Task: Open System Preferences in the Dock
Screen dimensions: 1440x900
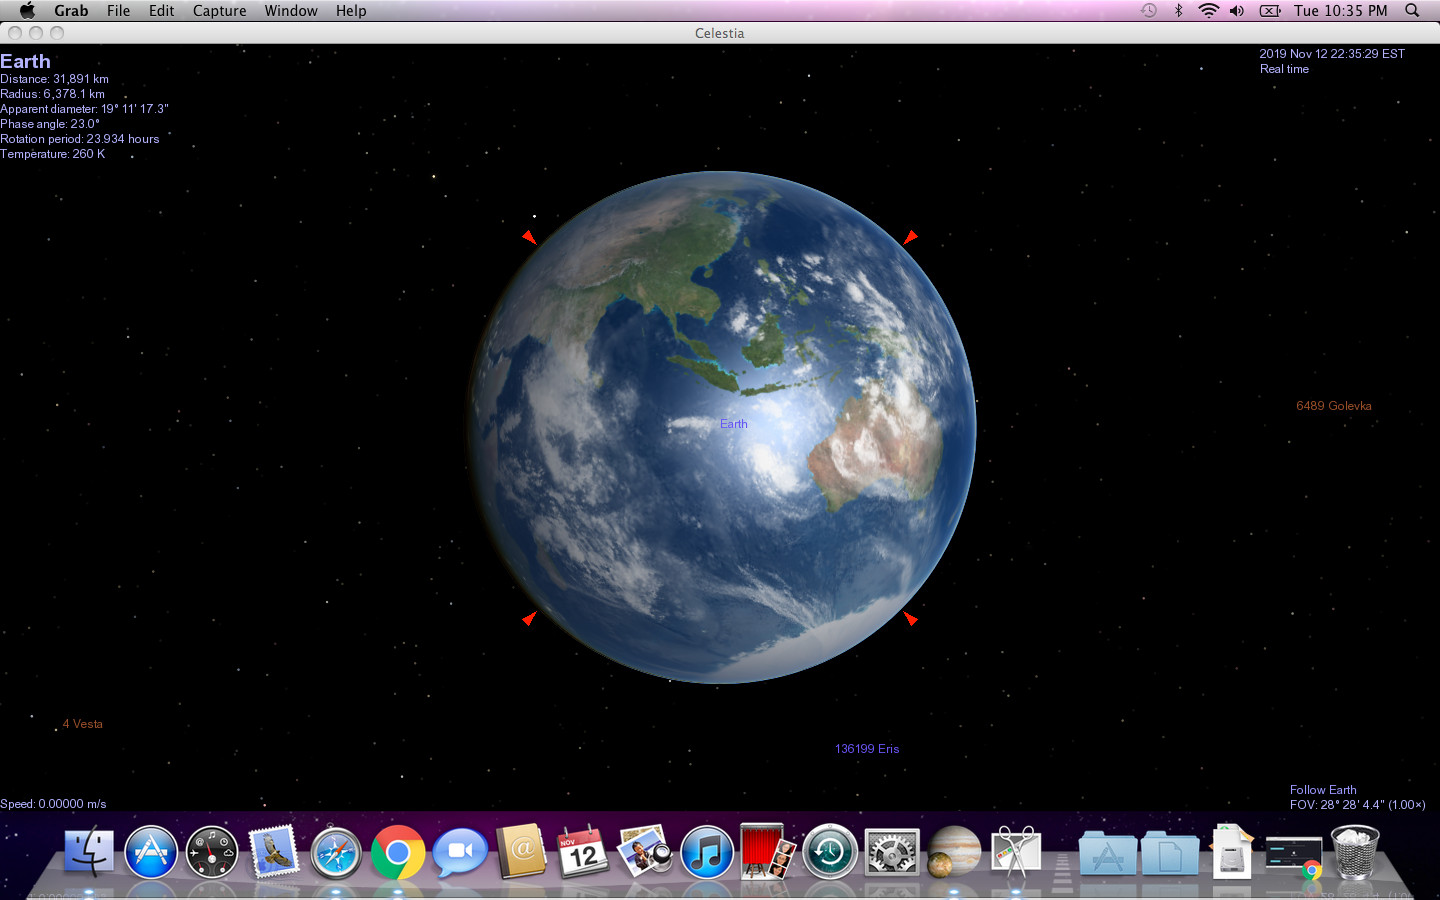Action: [x=892, y=853]
